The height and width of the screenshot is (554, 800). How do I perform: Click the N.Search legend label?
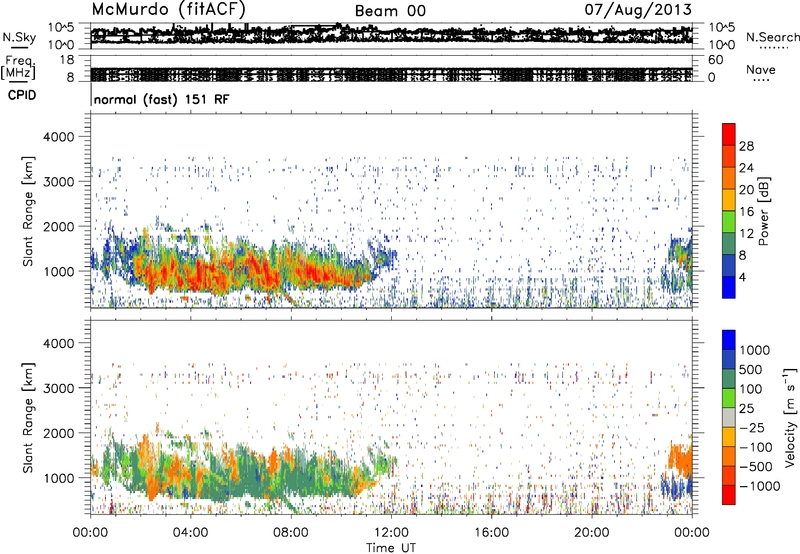[772, 37]
